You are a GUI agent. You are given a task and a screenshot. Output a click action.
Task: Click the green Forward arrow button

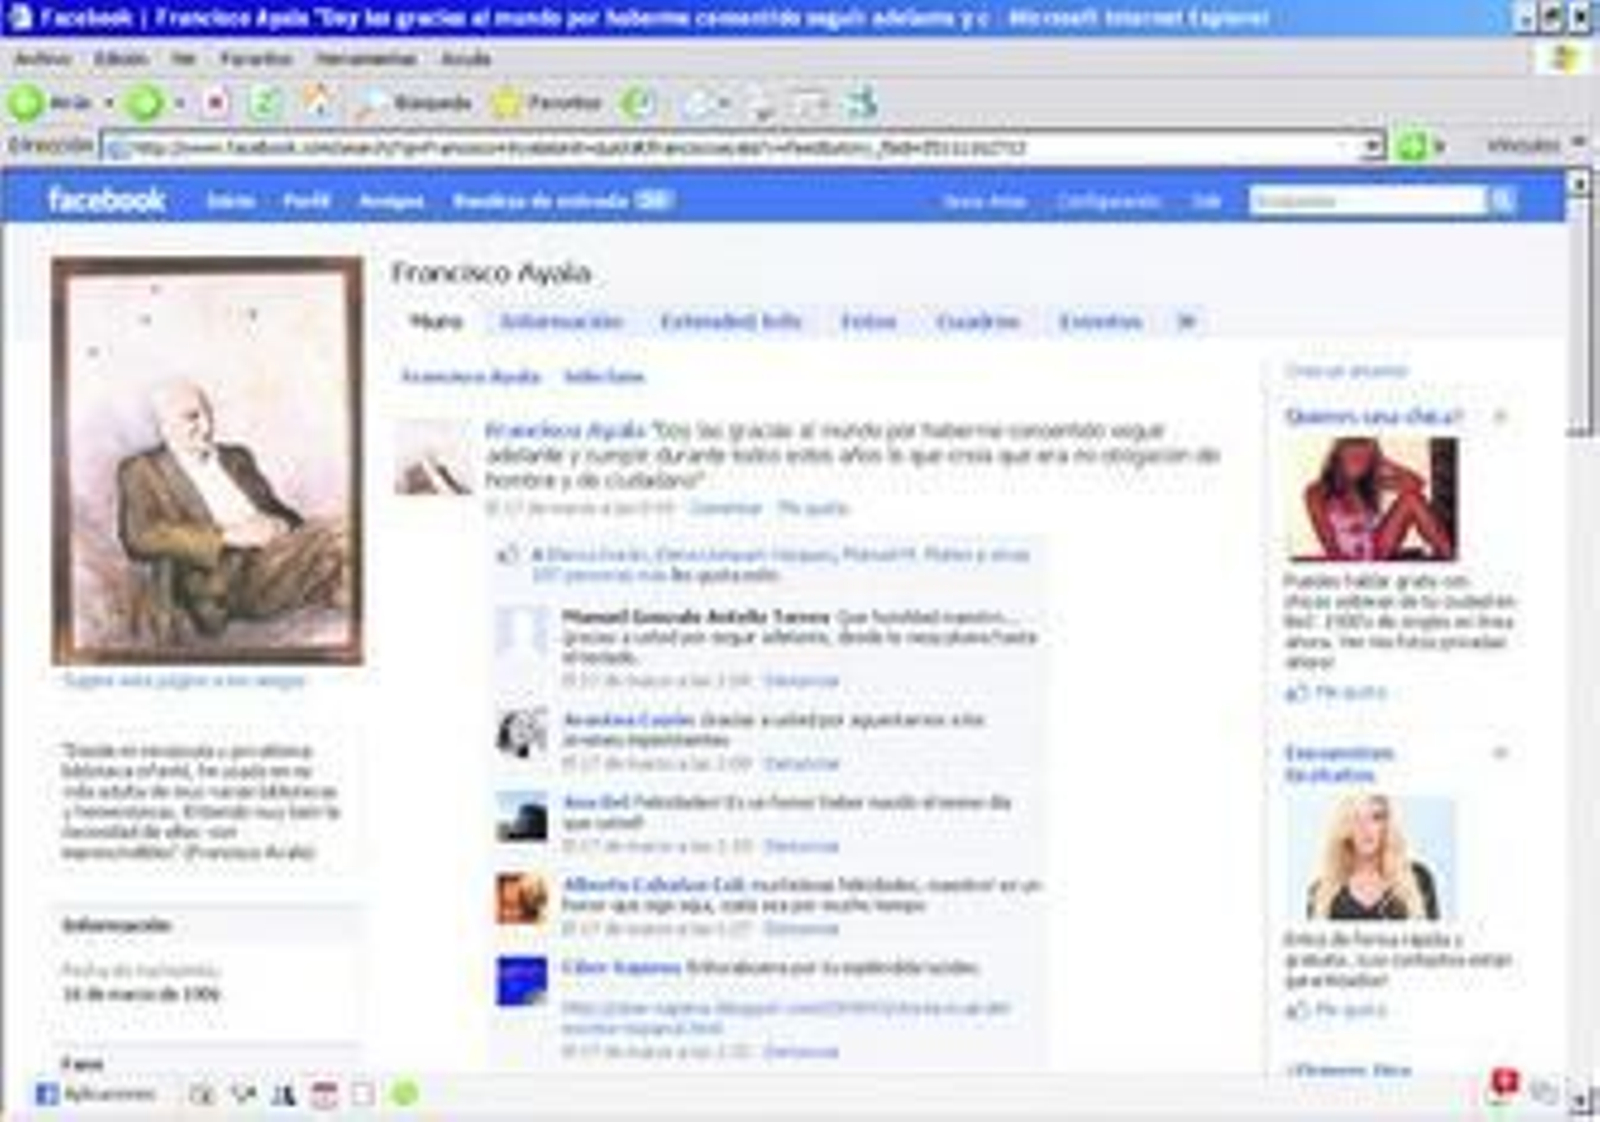145,103
